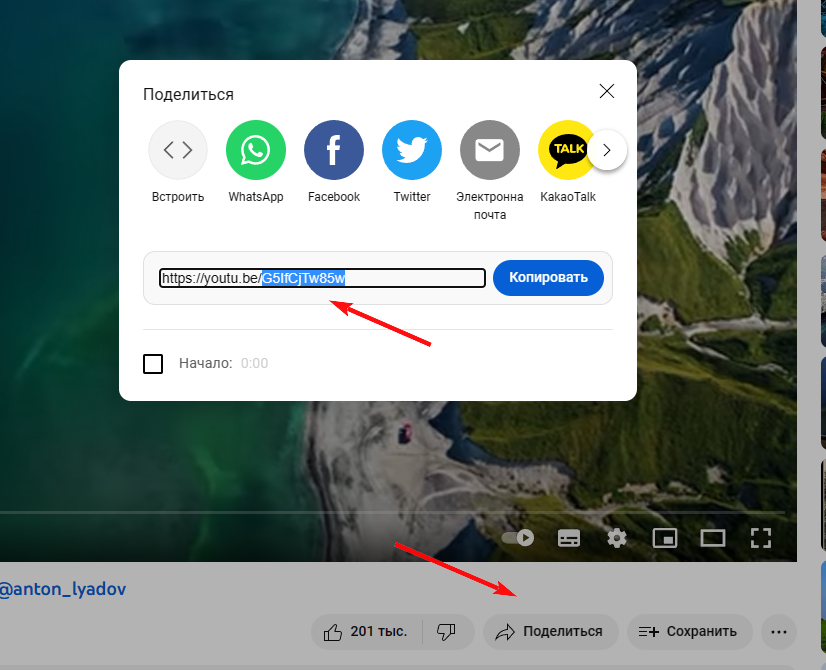Share the video on Twitter
826x670 pixels.
pyautogui.click(x=411, y=150)
